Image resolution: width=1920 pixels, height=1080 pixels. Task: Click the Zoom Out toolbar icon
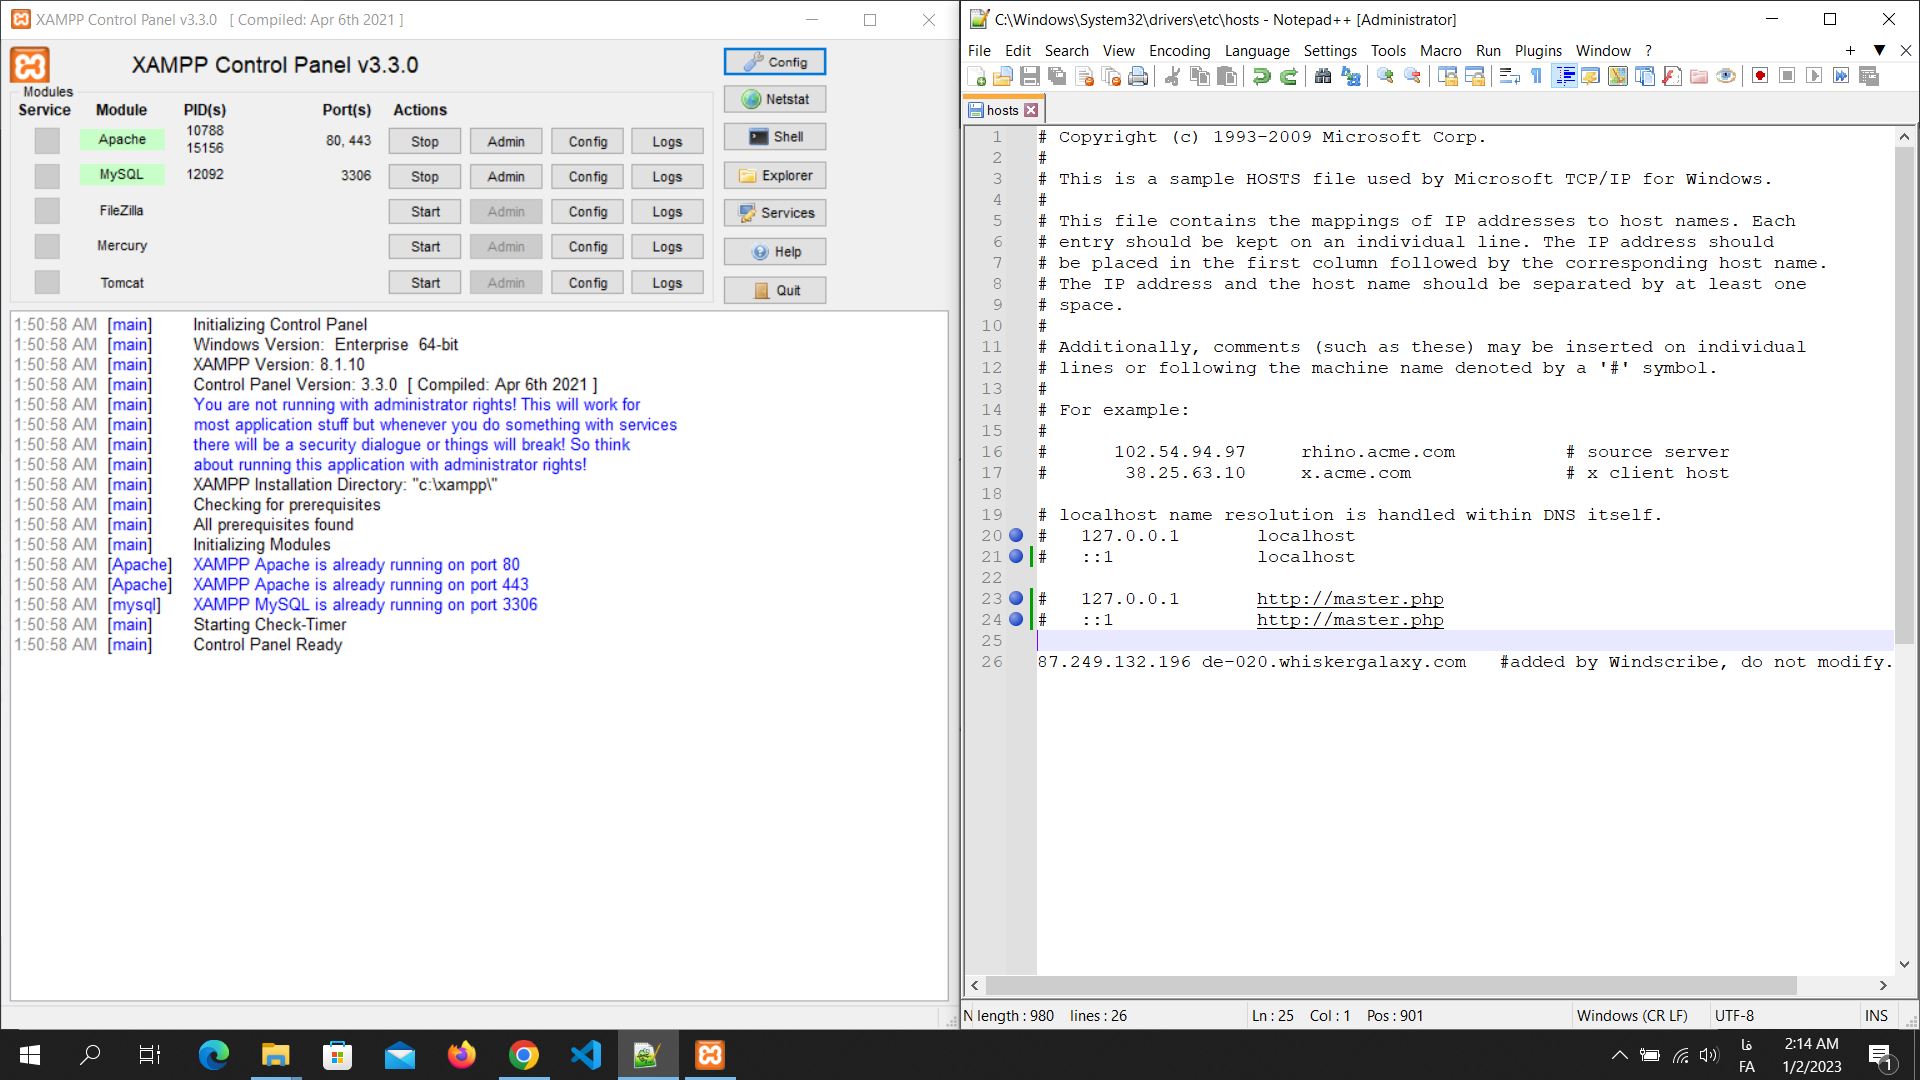coord(1412,77)
